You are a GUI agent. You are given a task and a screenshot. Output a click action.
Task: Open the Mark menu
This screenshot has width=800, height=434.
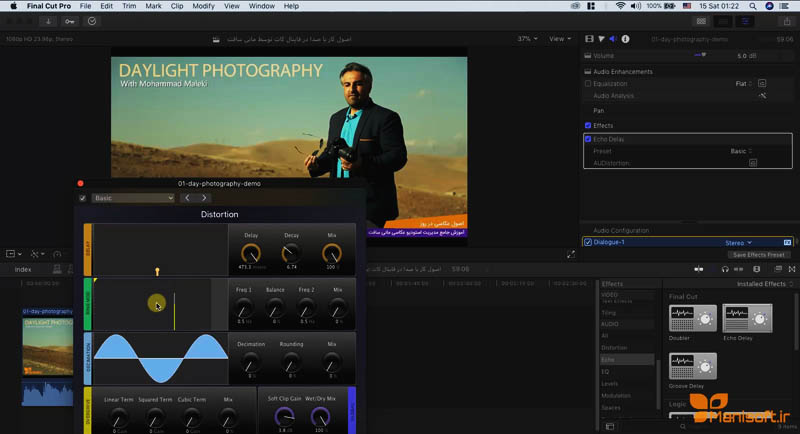153,6
